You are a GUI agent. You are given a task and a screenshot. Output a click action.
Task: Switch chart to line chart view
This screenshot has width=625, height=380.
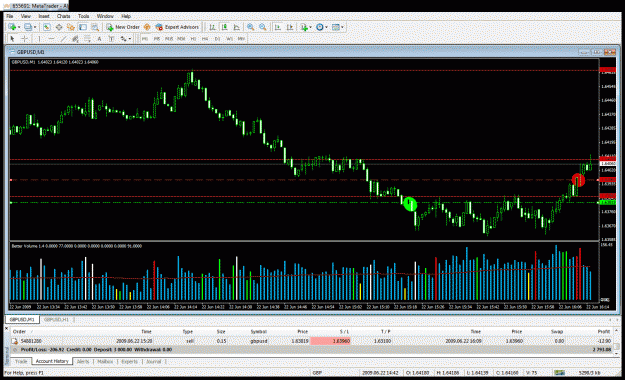(237, 27)
